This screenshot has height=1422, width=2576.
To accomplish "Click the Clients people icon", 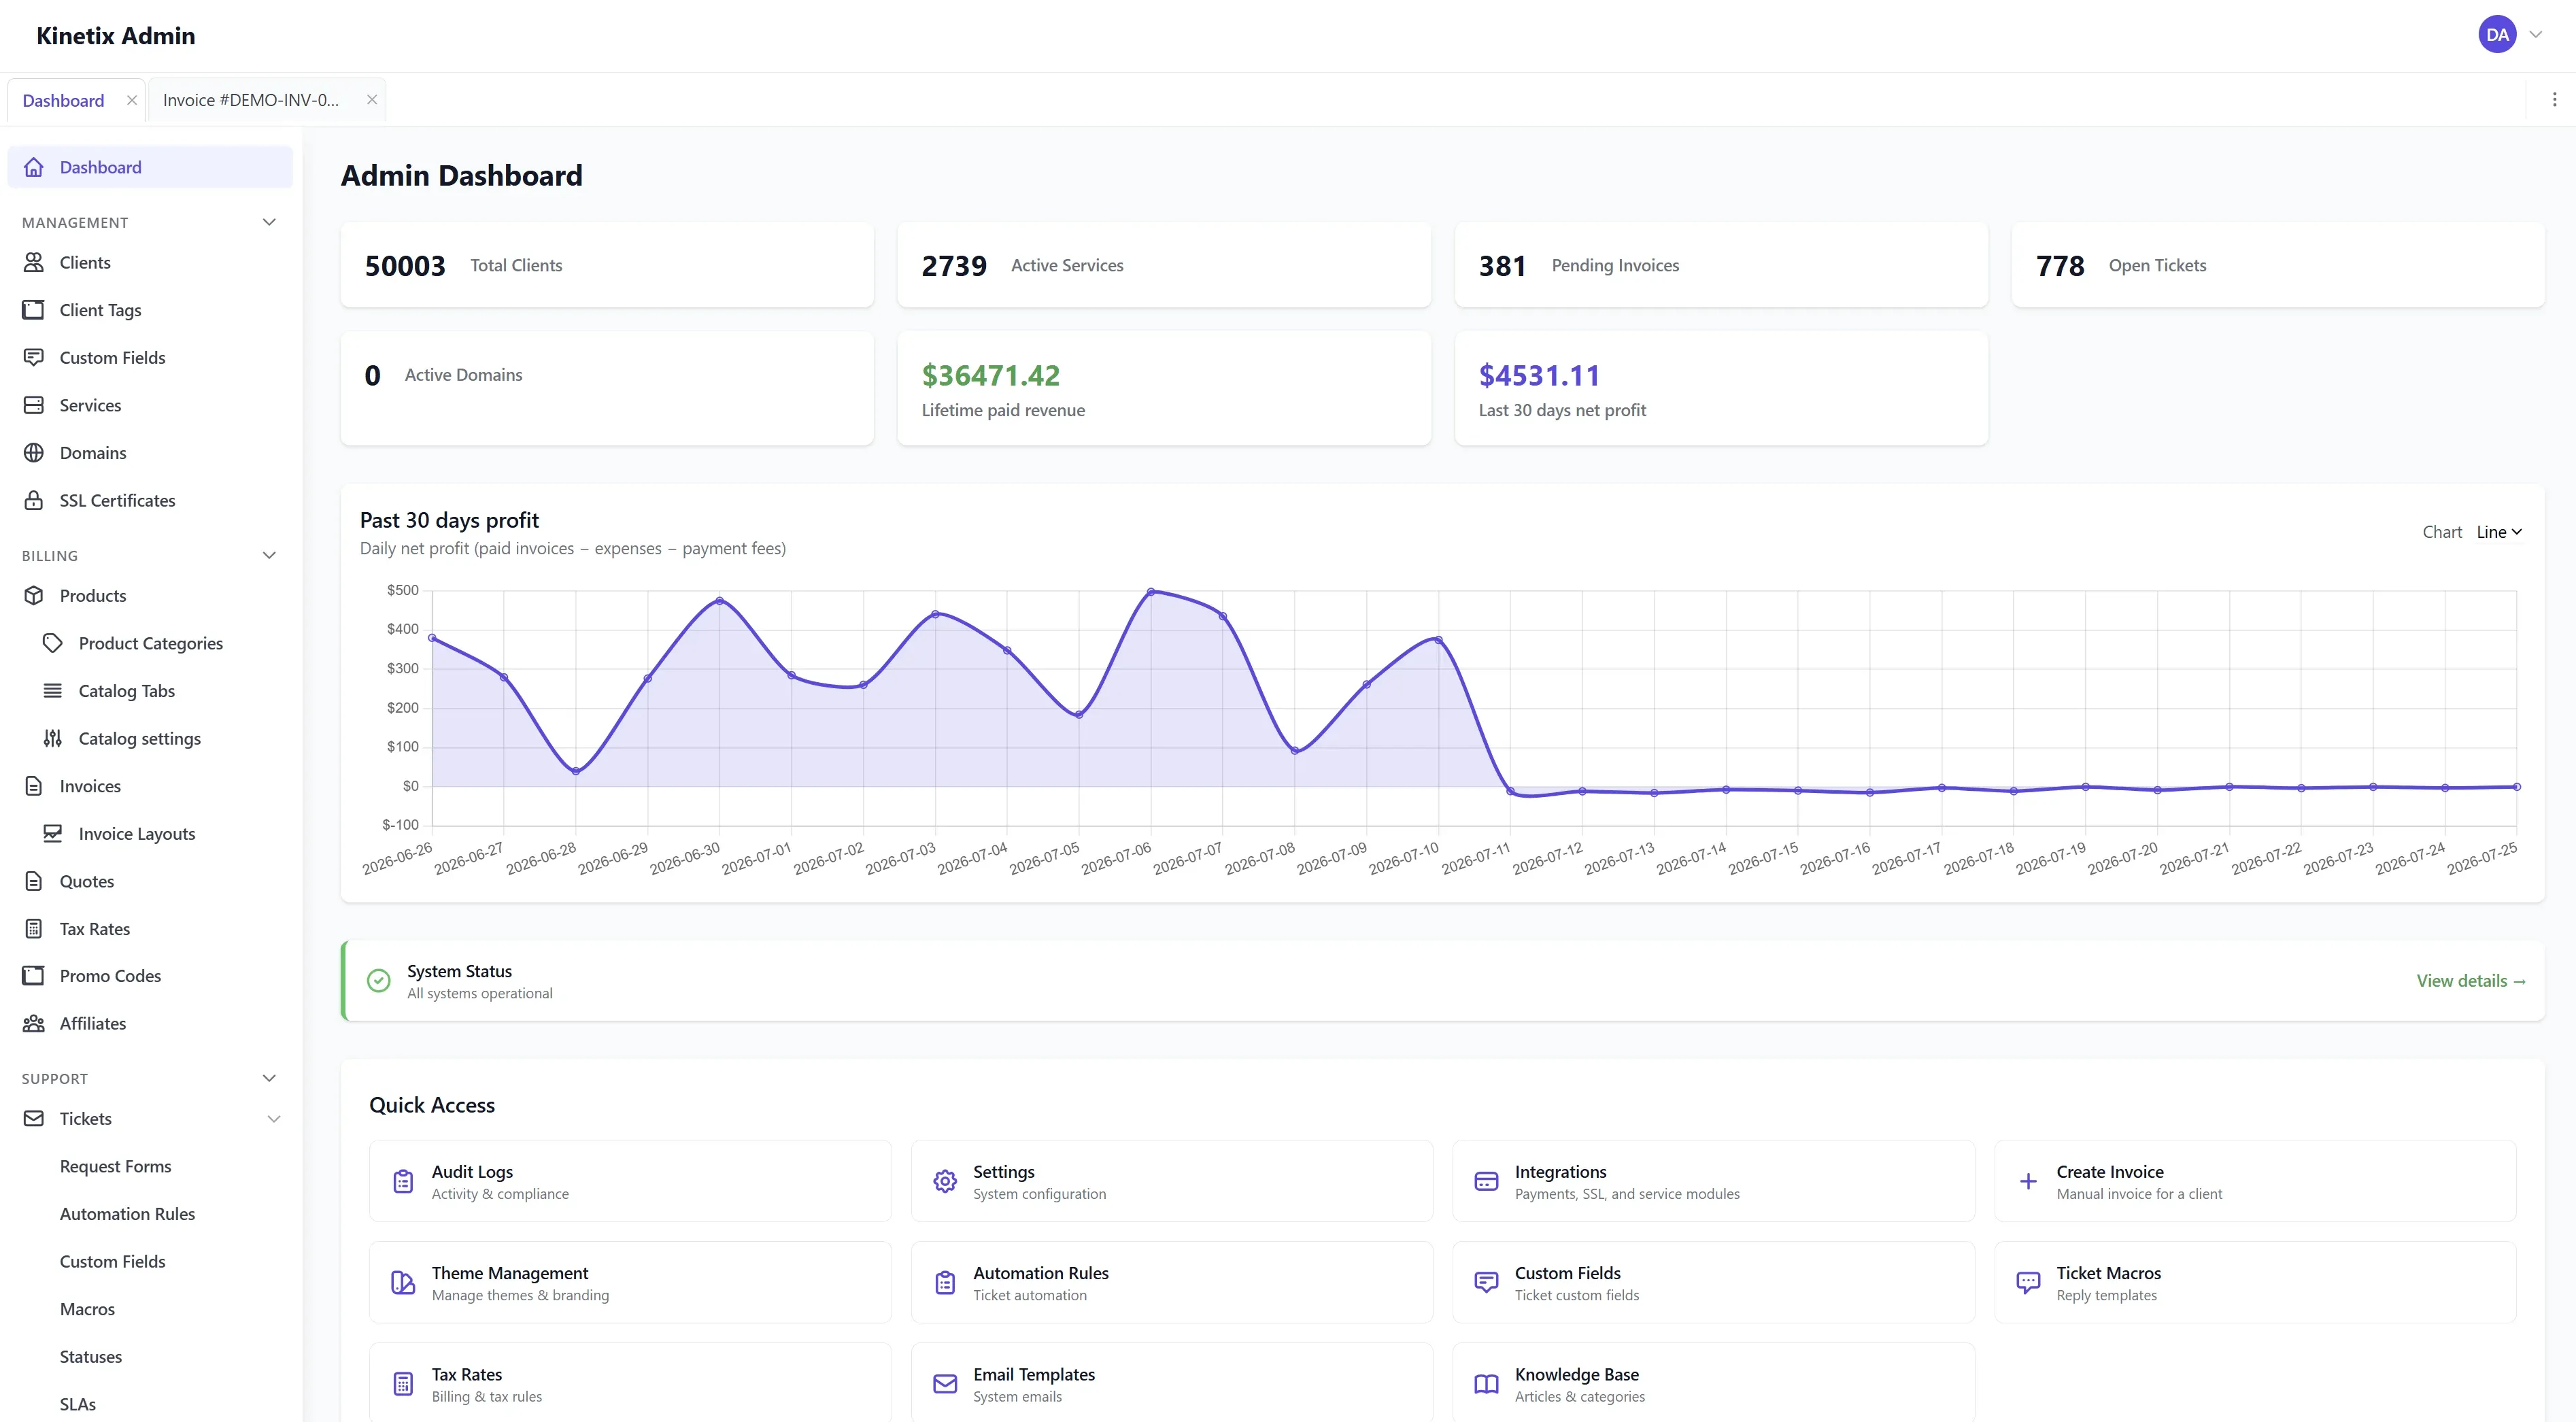I will (34, 262).
